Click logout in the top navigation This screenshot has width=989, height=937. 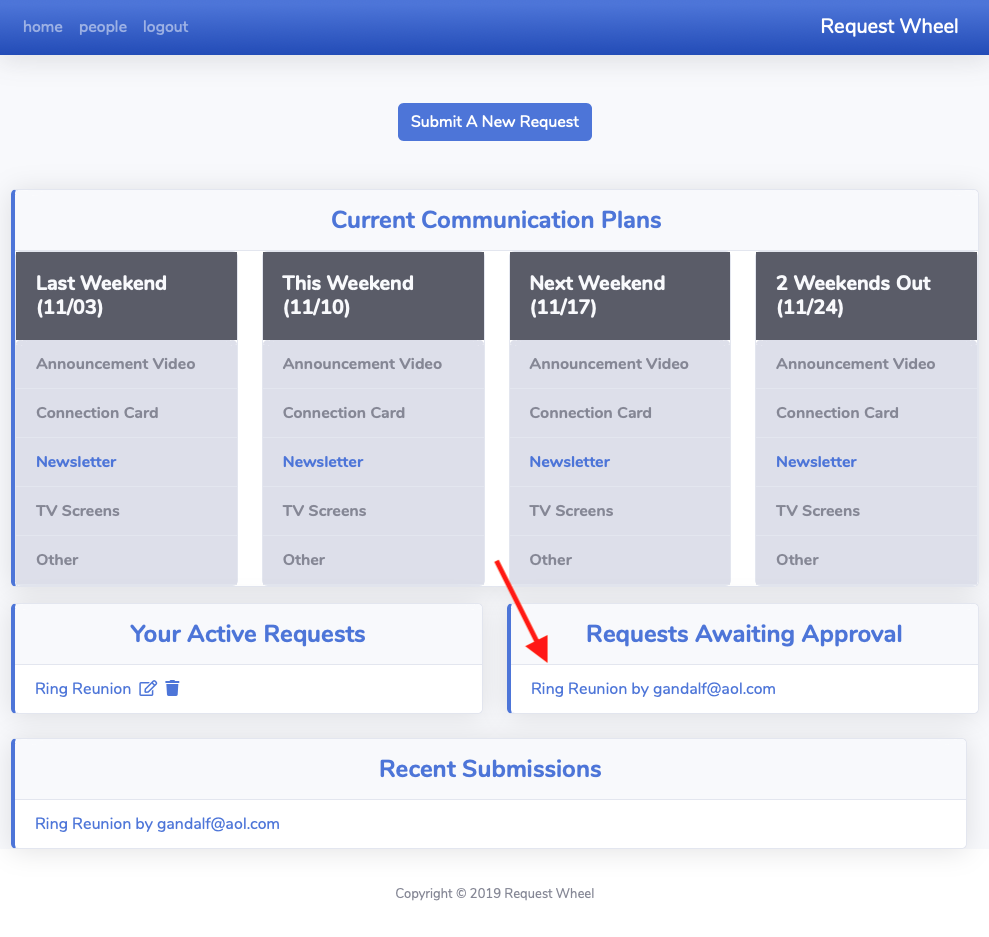point(165,27)
